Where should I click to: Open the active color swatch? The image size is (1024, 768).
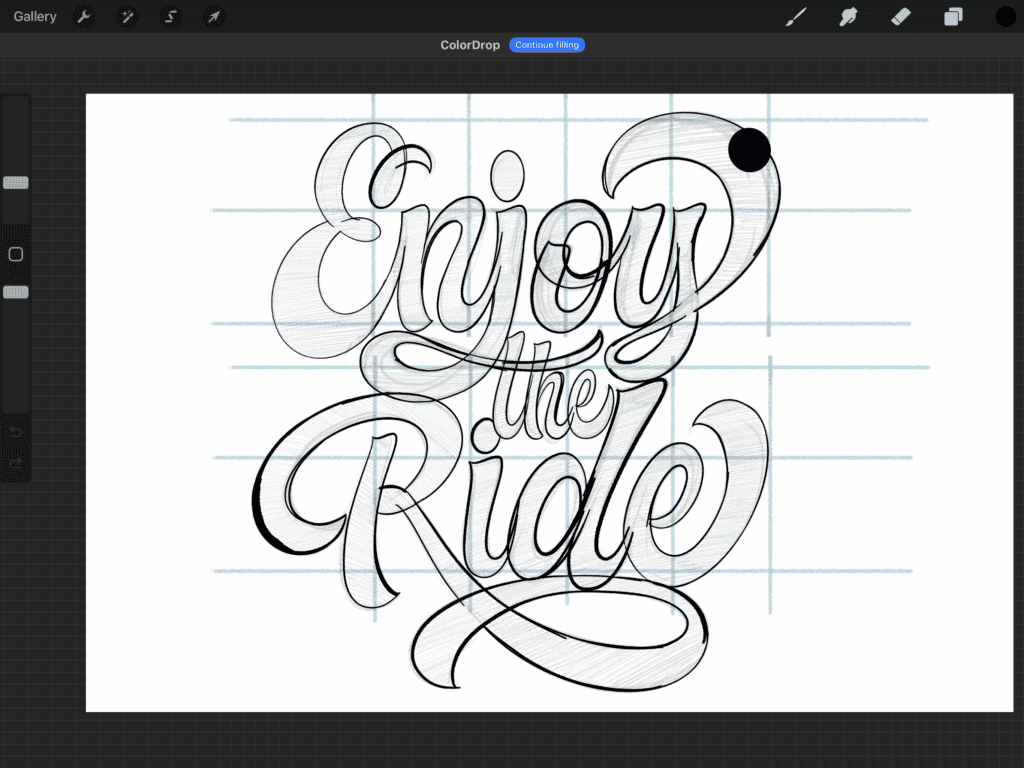(1003, 16)
